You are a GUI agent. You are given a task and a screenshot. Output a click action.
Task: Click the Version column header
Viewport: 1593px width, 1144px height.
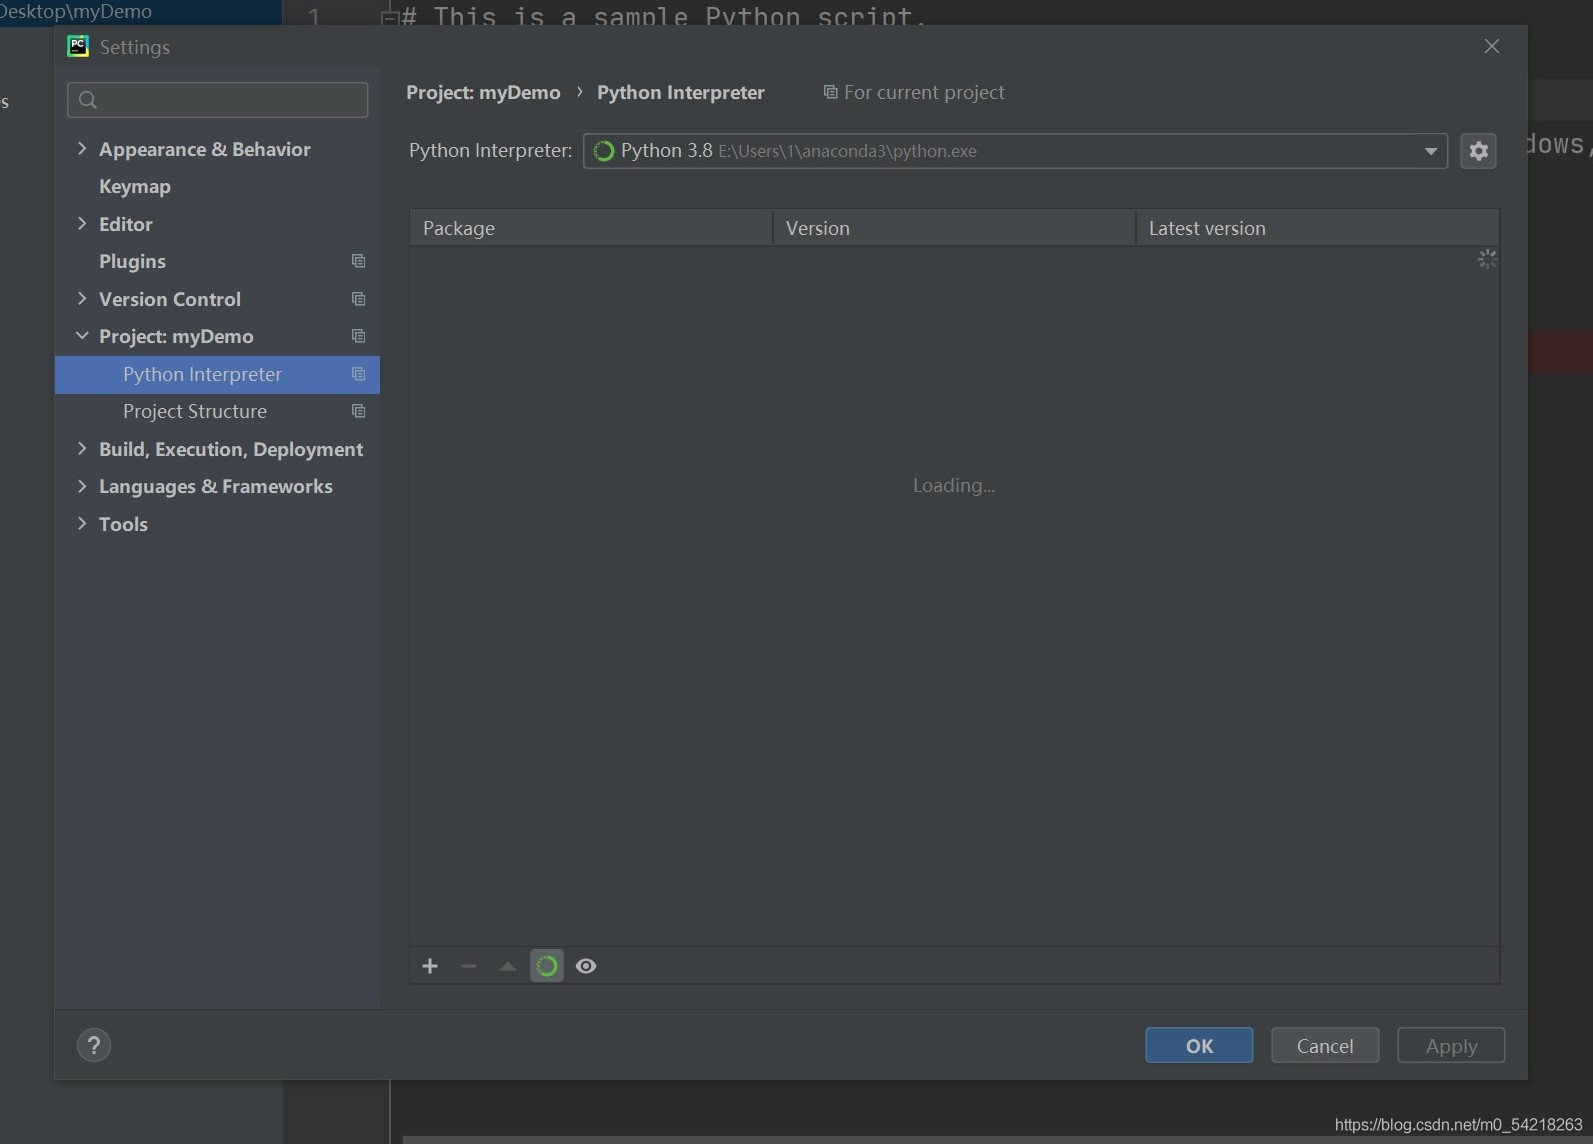pyautogui.click(x=954, y=228)
